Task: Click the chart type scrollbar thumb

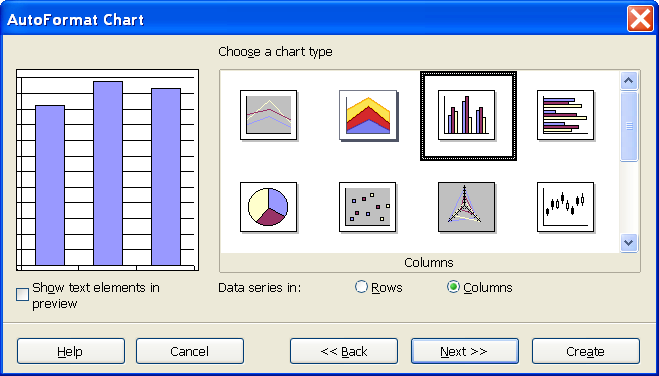Action: click(x=629, y=126)
